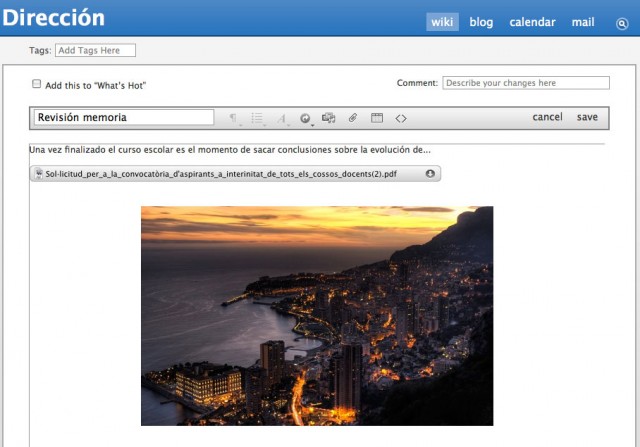Open the calendar tab

532,22
